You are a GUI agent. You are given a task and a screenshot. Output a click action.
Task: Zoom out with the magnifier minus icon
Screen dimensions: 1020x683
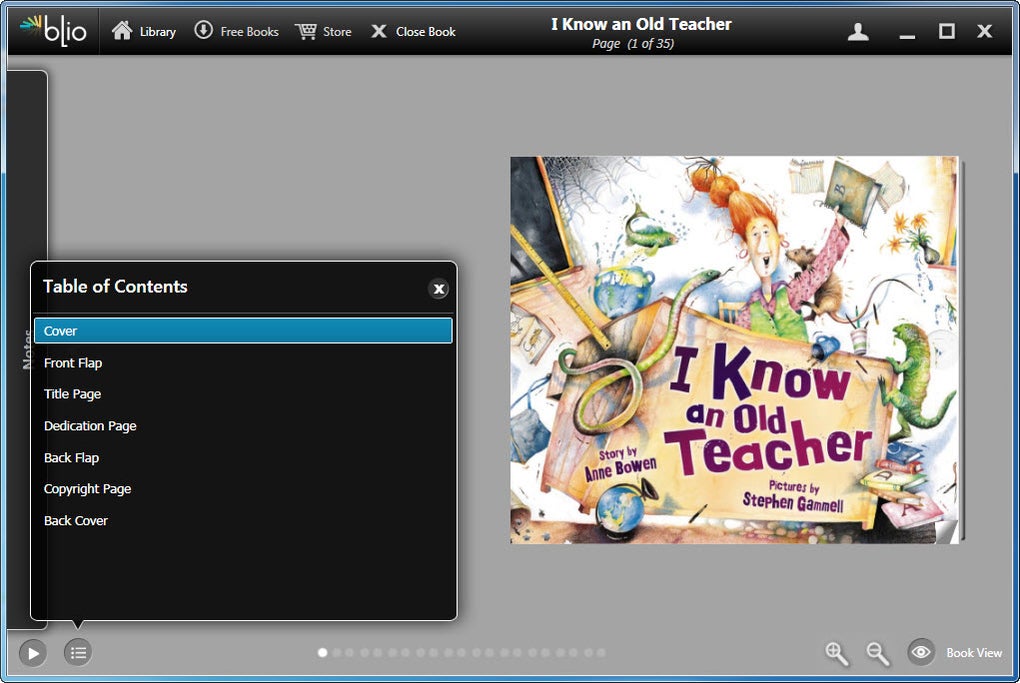[x=878, y=653]
